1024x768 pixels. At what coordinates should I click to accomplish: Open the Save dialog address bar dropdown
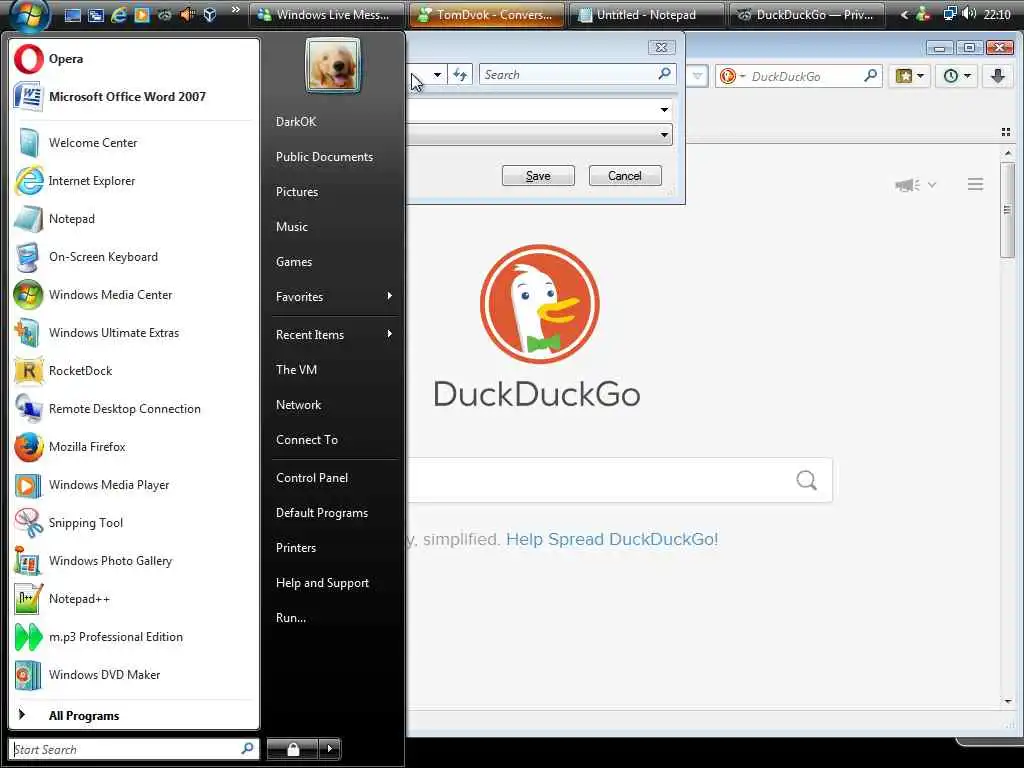coord(437,74)
